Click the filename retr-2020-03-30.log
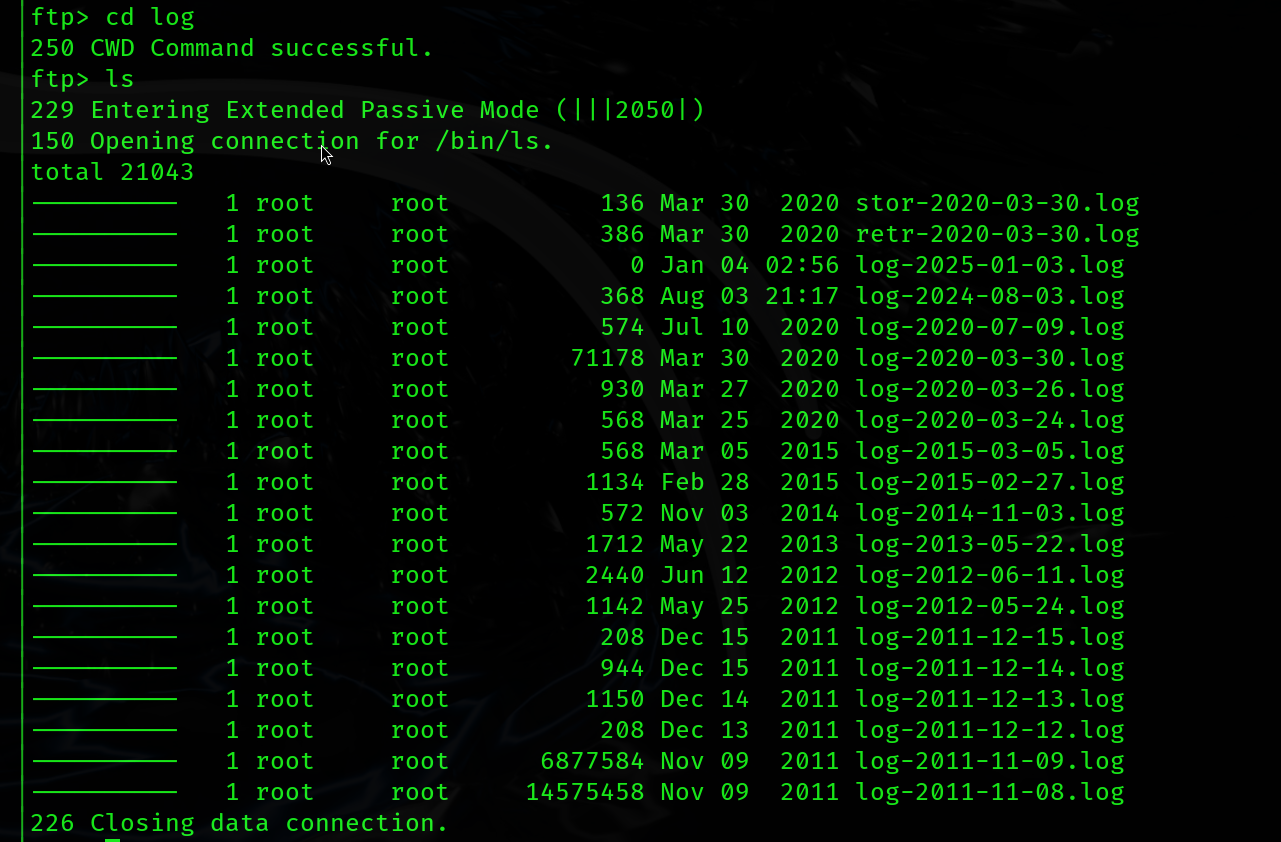The image size is (1281, 842). 997,234
